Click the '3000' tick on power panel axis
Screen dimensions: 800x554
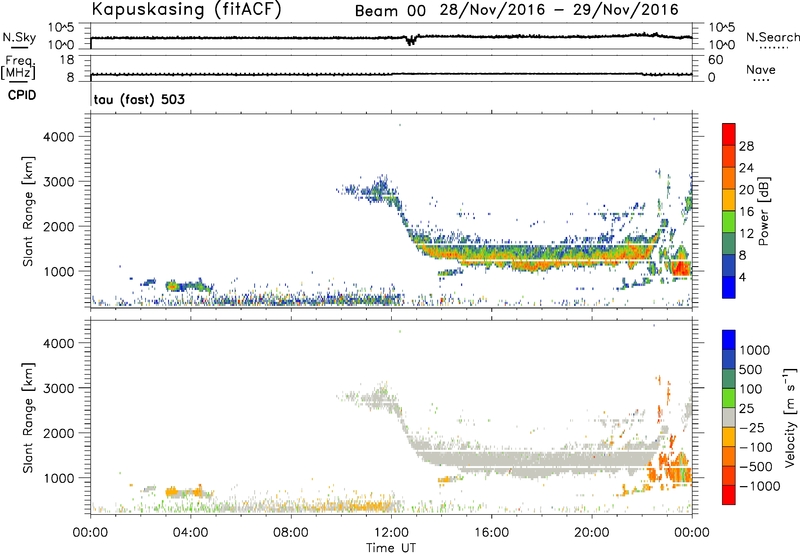(59, 182)
